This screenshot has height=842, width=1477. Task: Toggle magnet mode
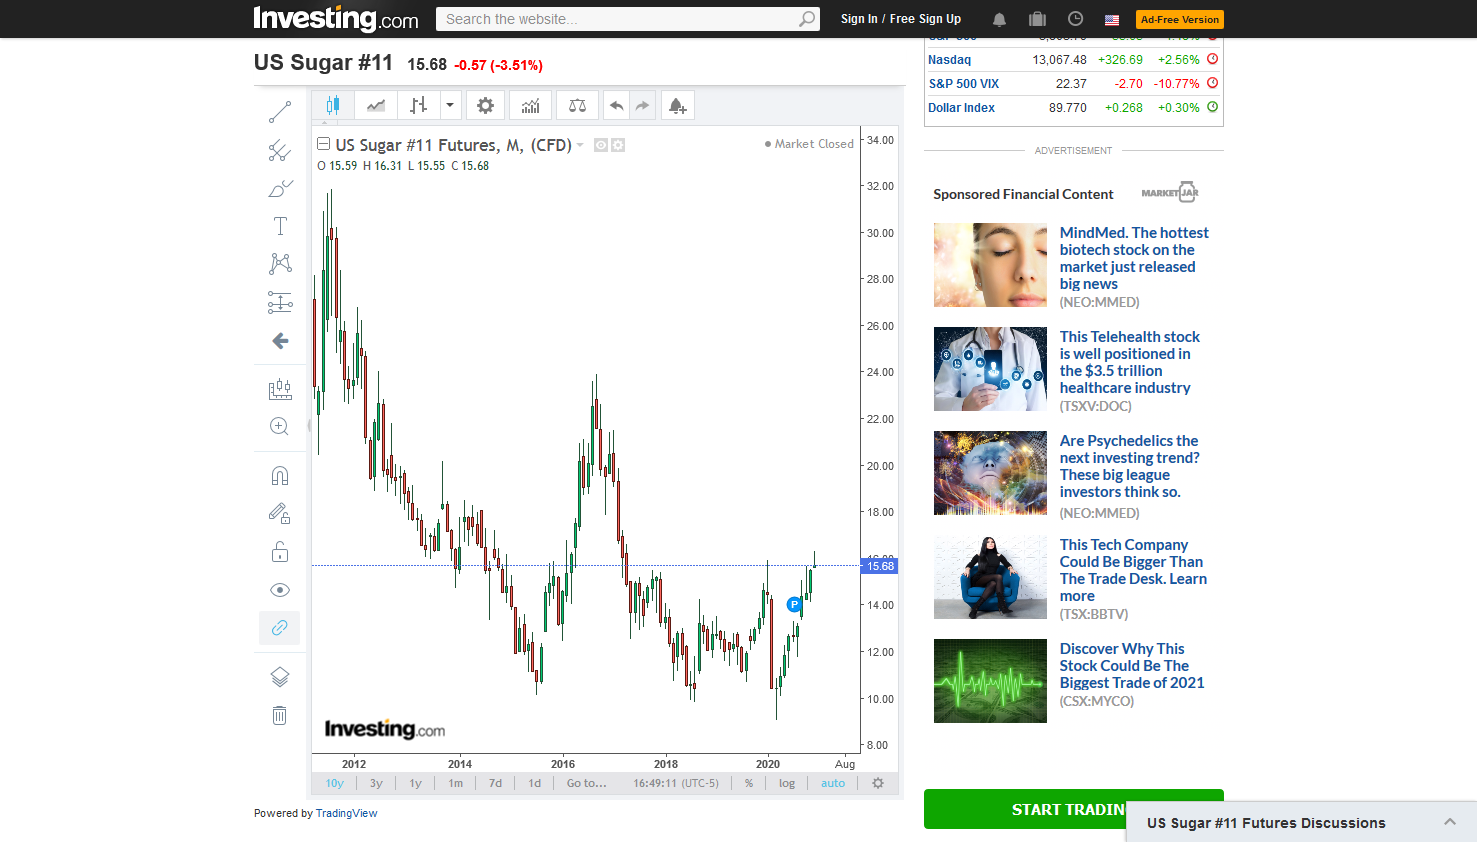(x=280, y=476)
